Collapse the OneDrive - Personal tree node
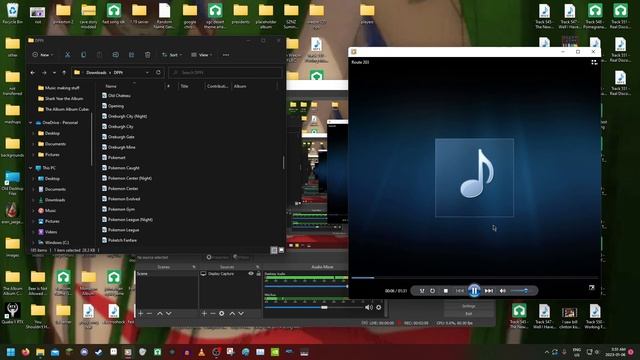 pyautogui.click(x=31, y=122)
